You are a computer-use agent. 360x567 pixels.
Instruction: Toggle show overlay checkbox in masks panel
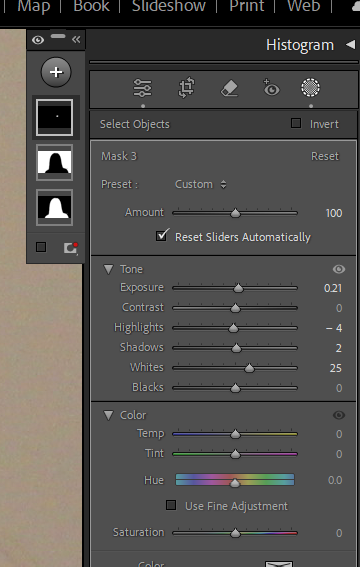coord(41,247)
